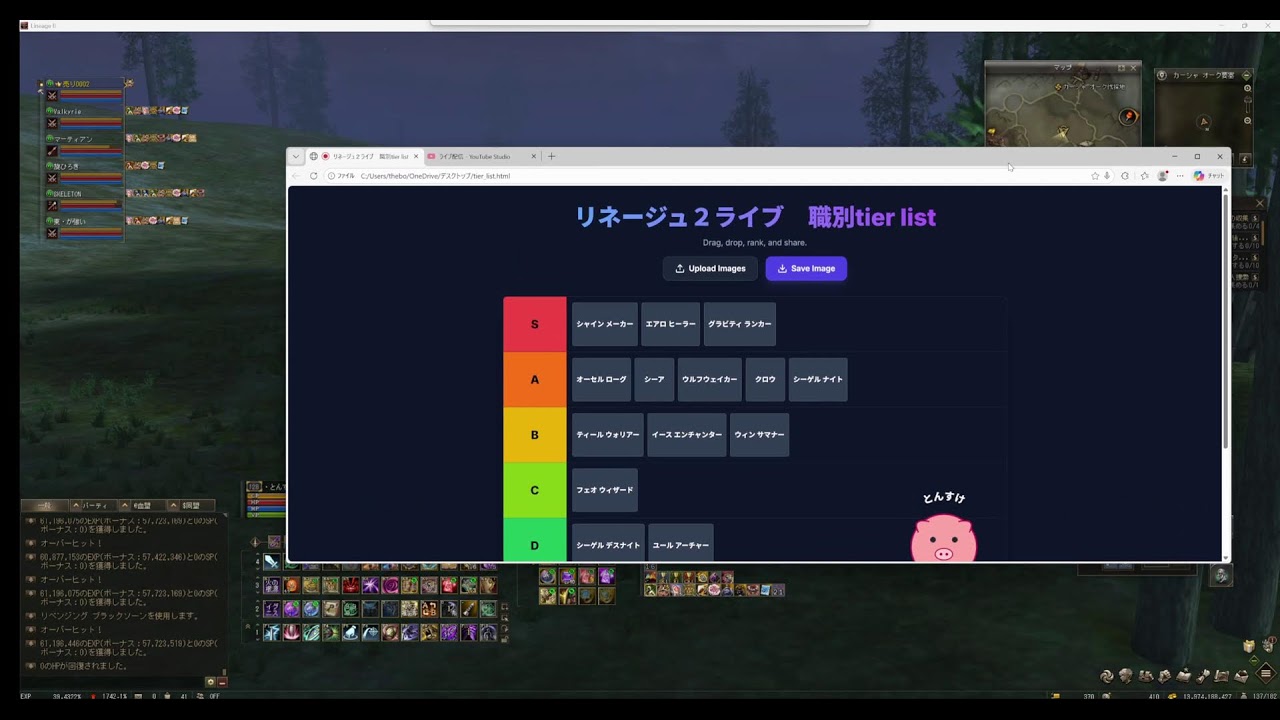This screenshot has height=720, width=1280.
Task: Select the $同盟 chat tab in game
Action: point(190,506)
